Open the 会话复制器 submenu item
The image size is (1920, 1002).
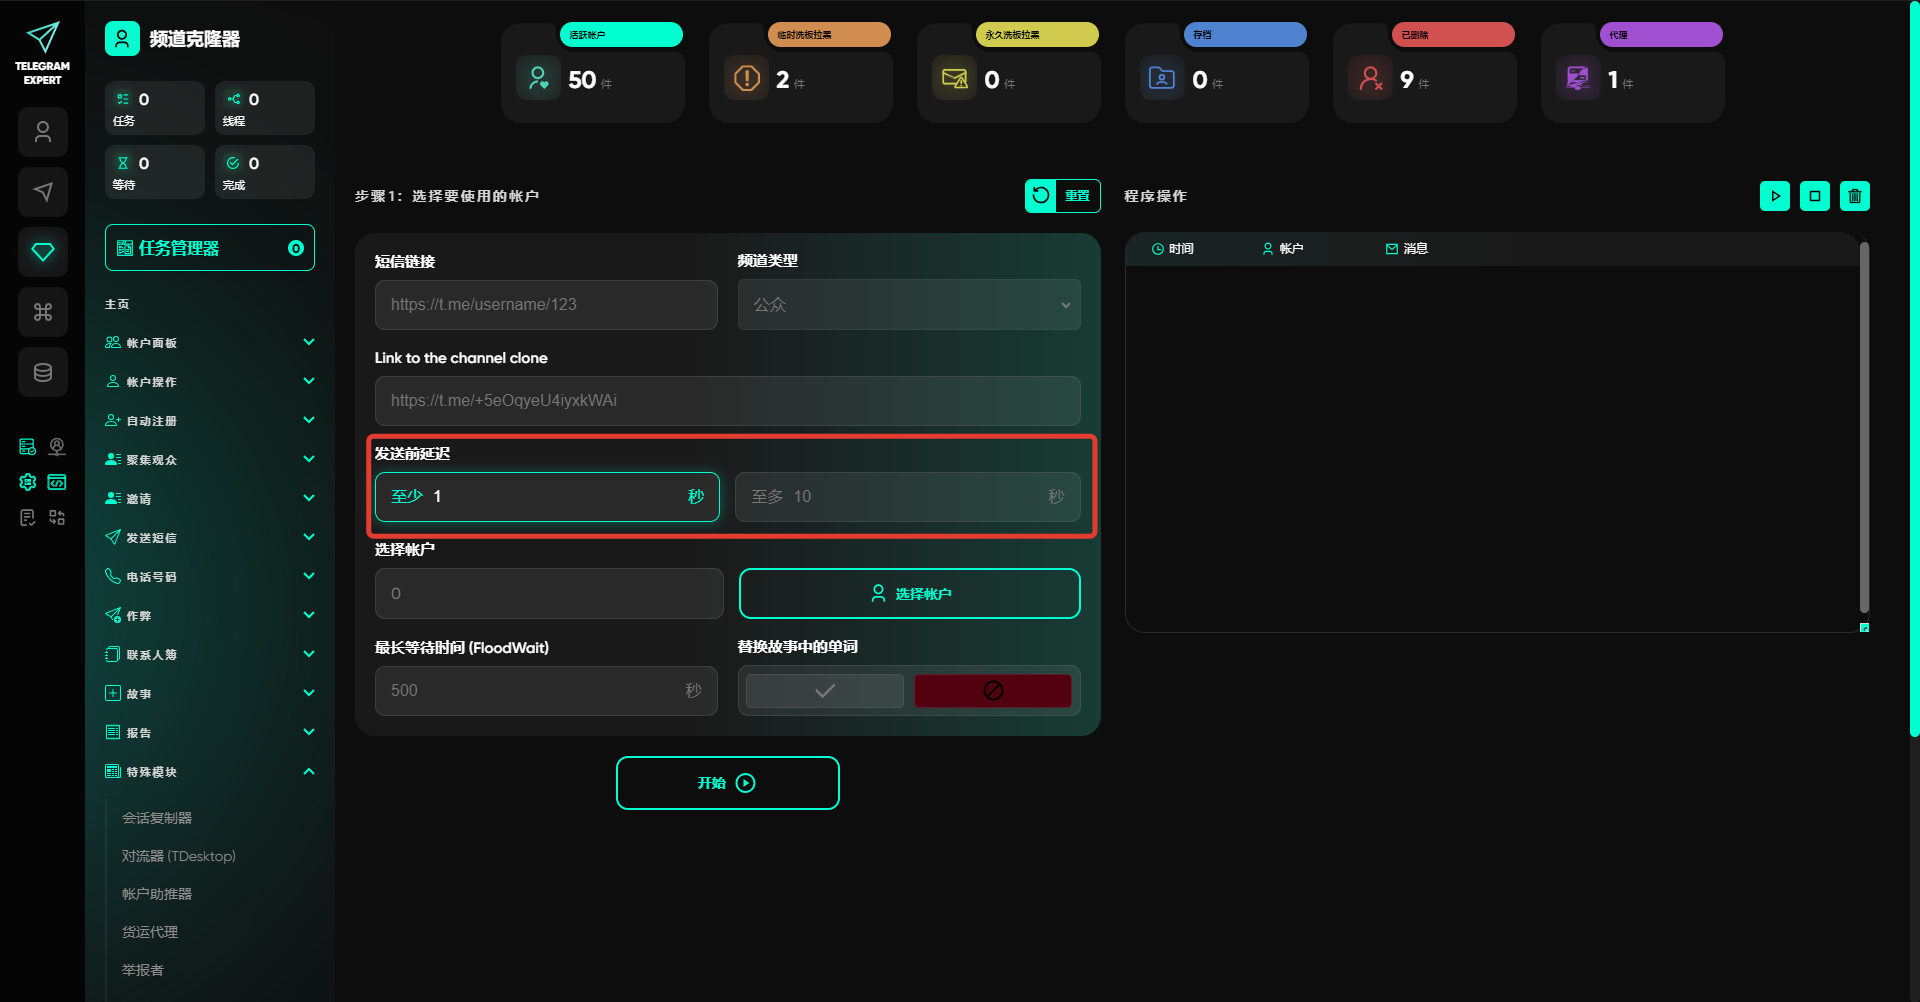point(157,818)
